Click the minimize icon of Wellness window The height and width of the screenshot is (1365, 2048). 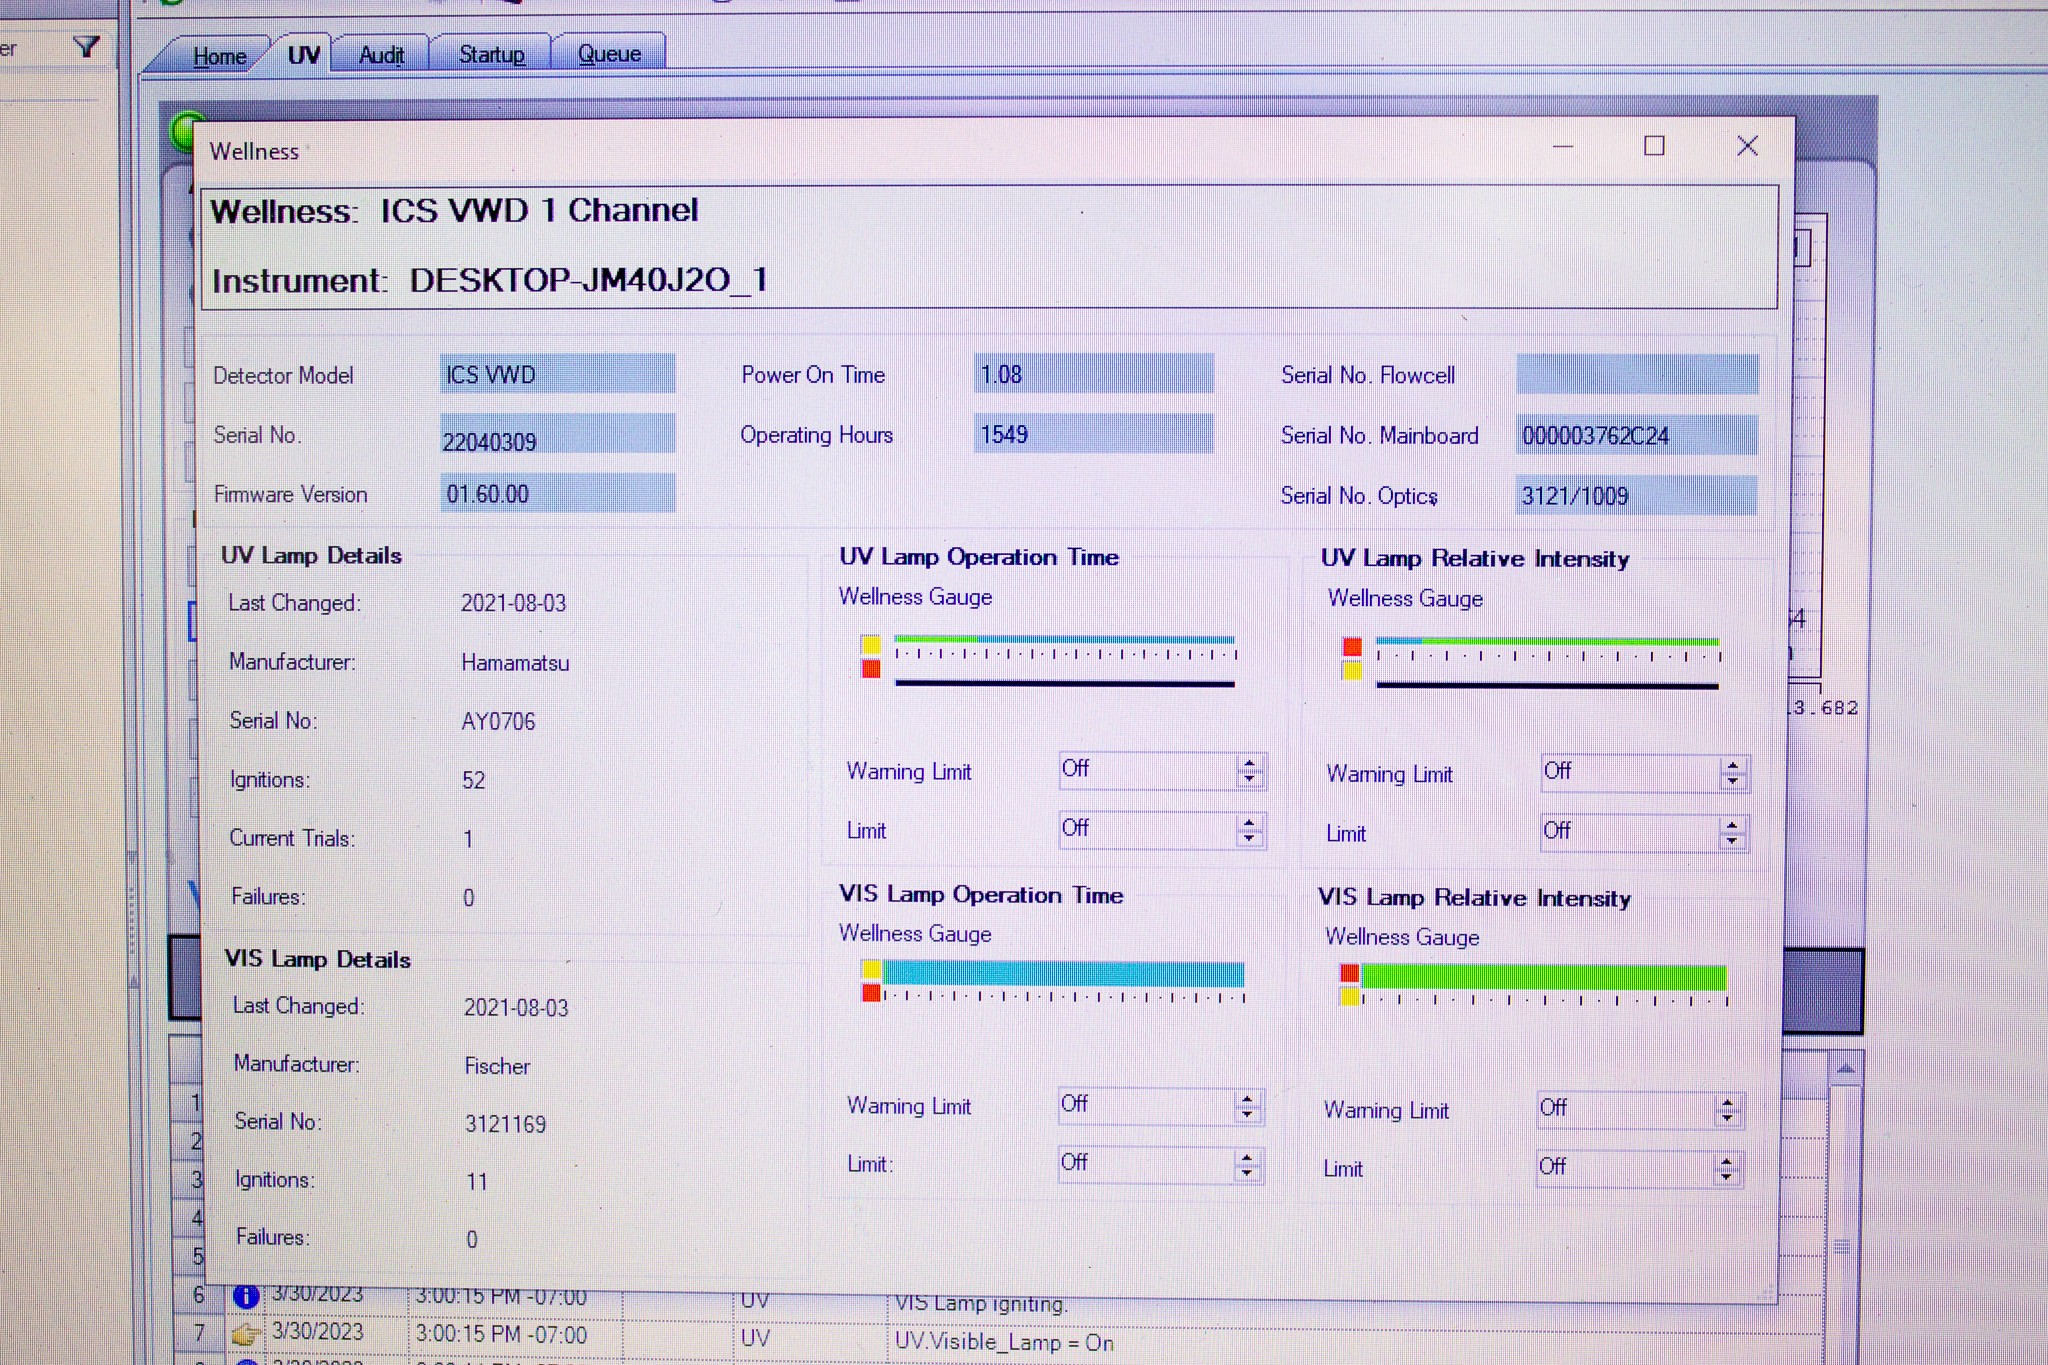tap(1563, 147)
